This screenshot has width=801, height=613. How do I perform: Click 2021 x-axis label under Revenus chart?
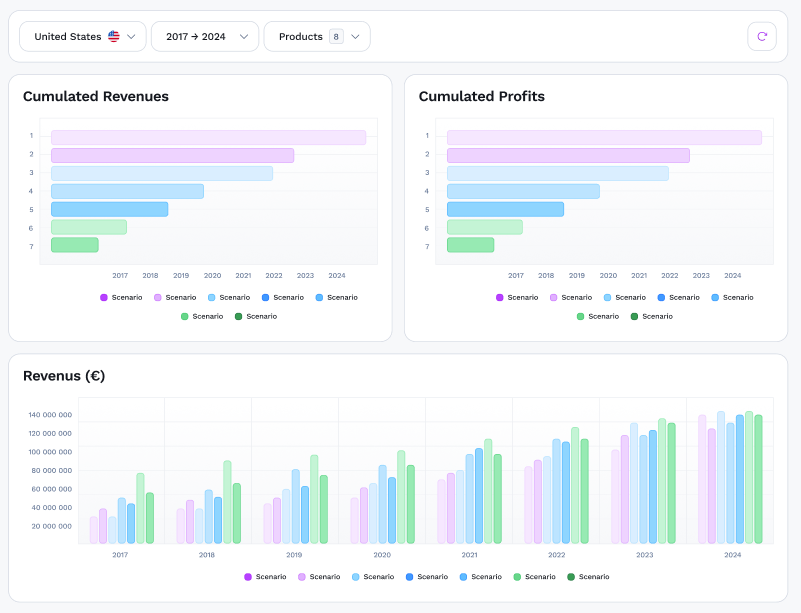click(469, 555)
